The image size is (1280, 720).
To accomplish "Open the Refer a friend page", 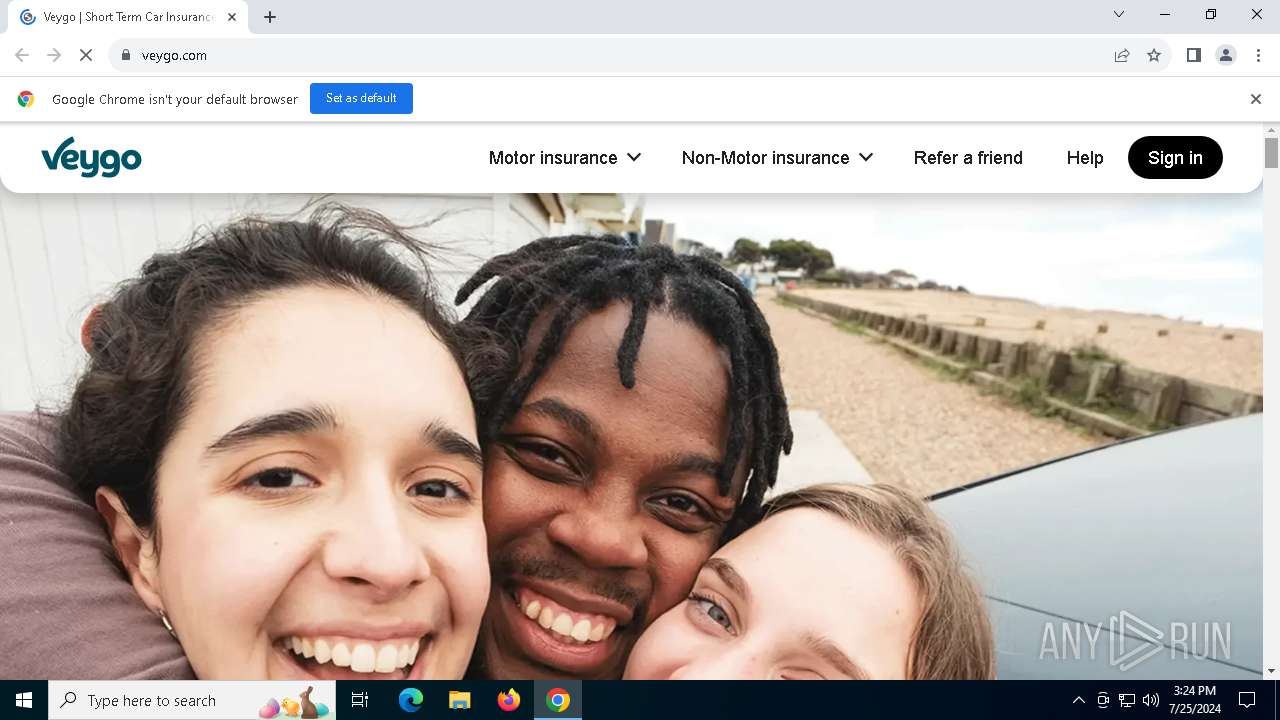I will [x=968, y=158].
